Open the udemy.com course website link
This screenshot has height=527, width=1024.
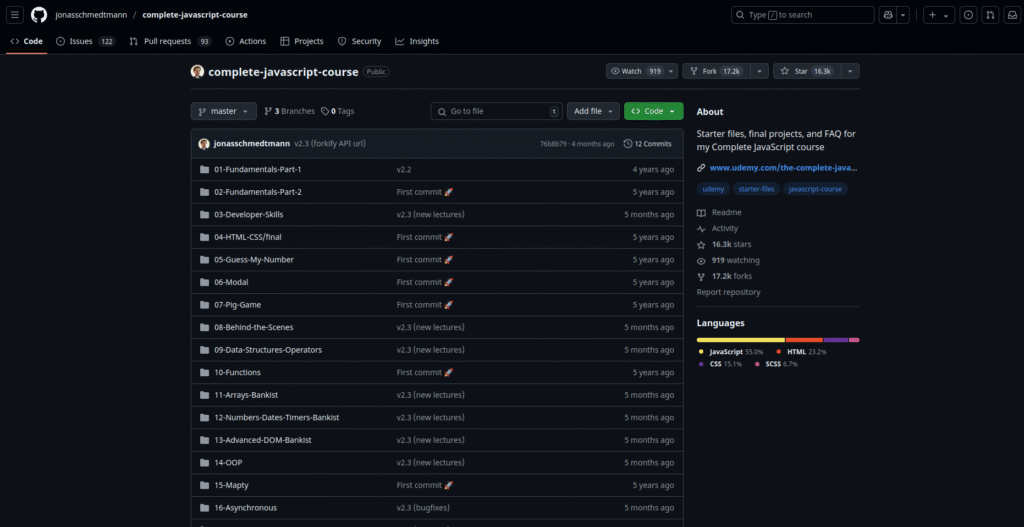[x=782, y=168]
